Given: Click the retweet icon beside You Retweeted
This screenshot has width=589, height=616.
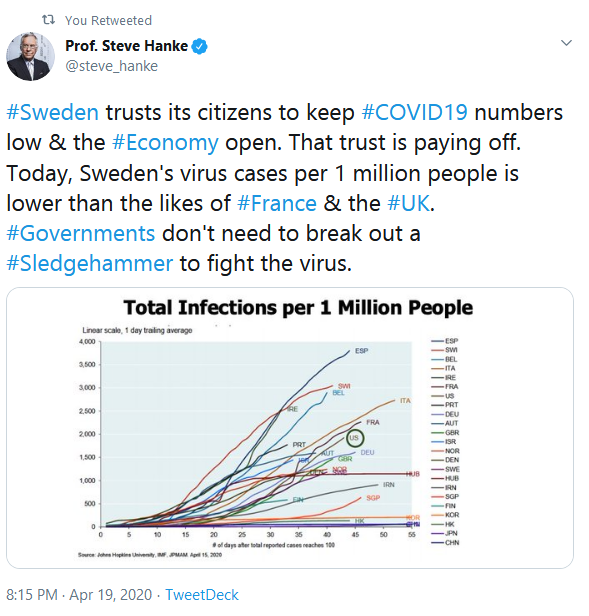Looking at the screenshot, I should coord(48,20).
